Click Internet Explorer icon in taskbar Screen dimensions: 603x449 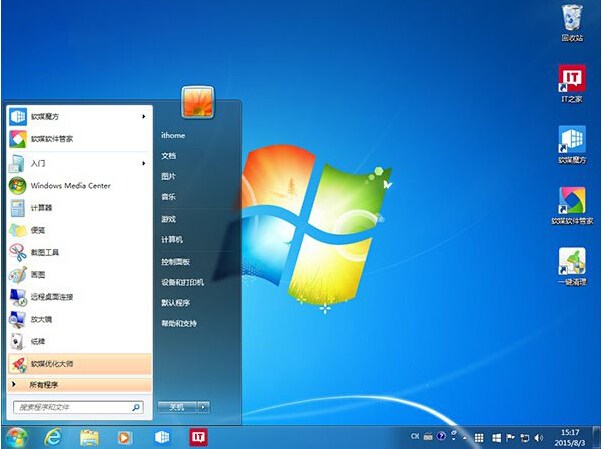pos(53,437)
